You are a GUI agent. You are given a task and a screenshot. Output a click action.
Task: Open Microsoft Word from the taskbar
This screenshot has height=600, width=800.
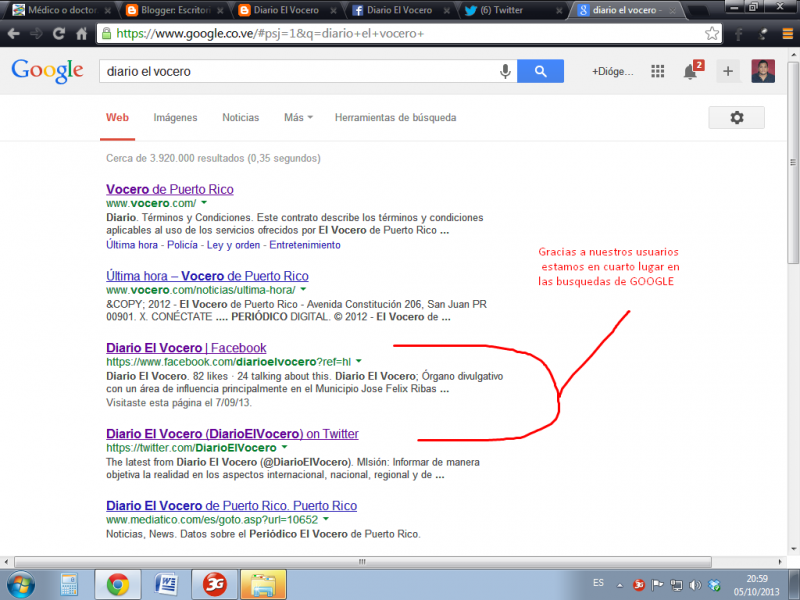coord(166,585)
